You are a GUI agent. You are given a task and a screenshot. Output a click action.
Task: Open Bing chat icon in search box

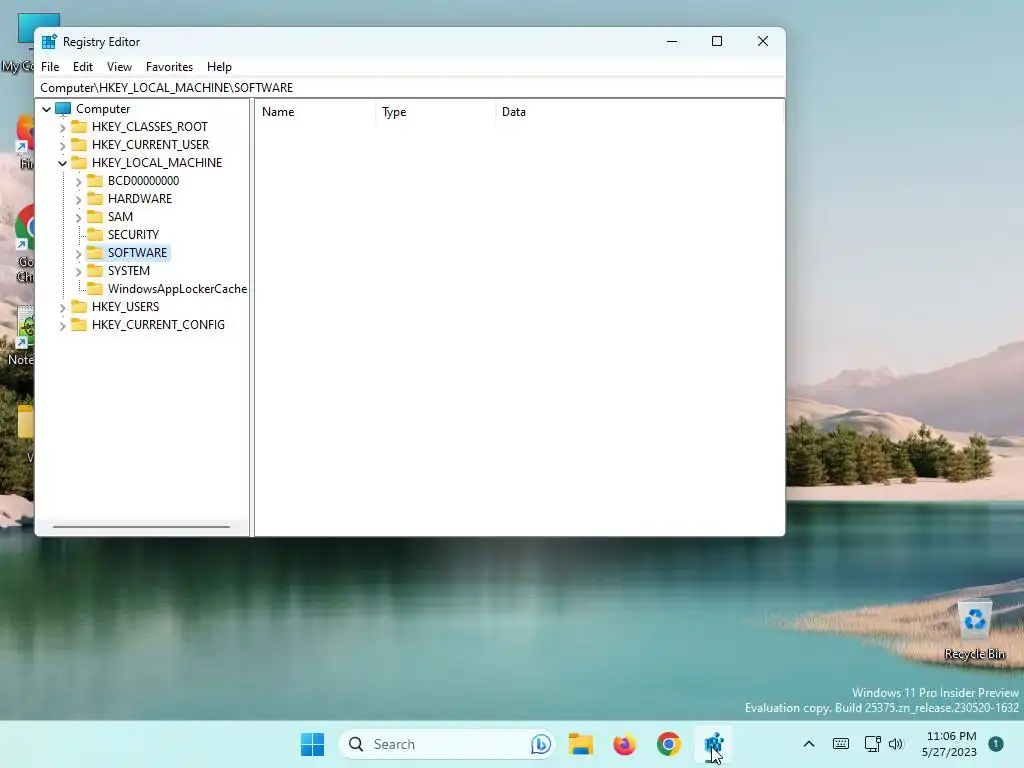tap(540, 744)
